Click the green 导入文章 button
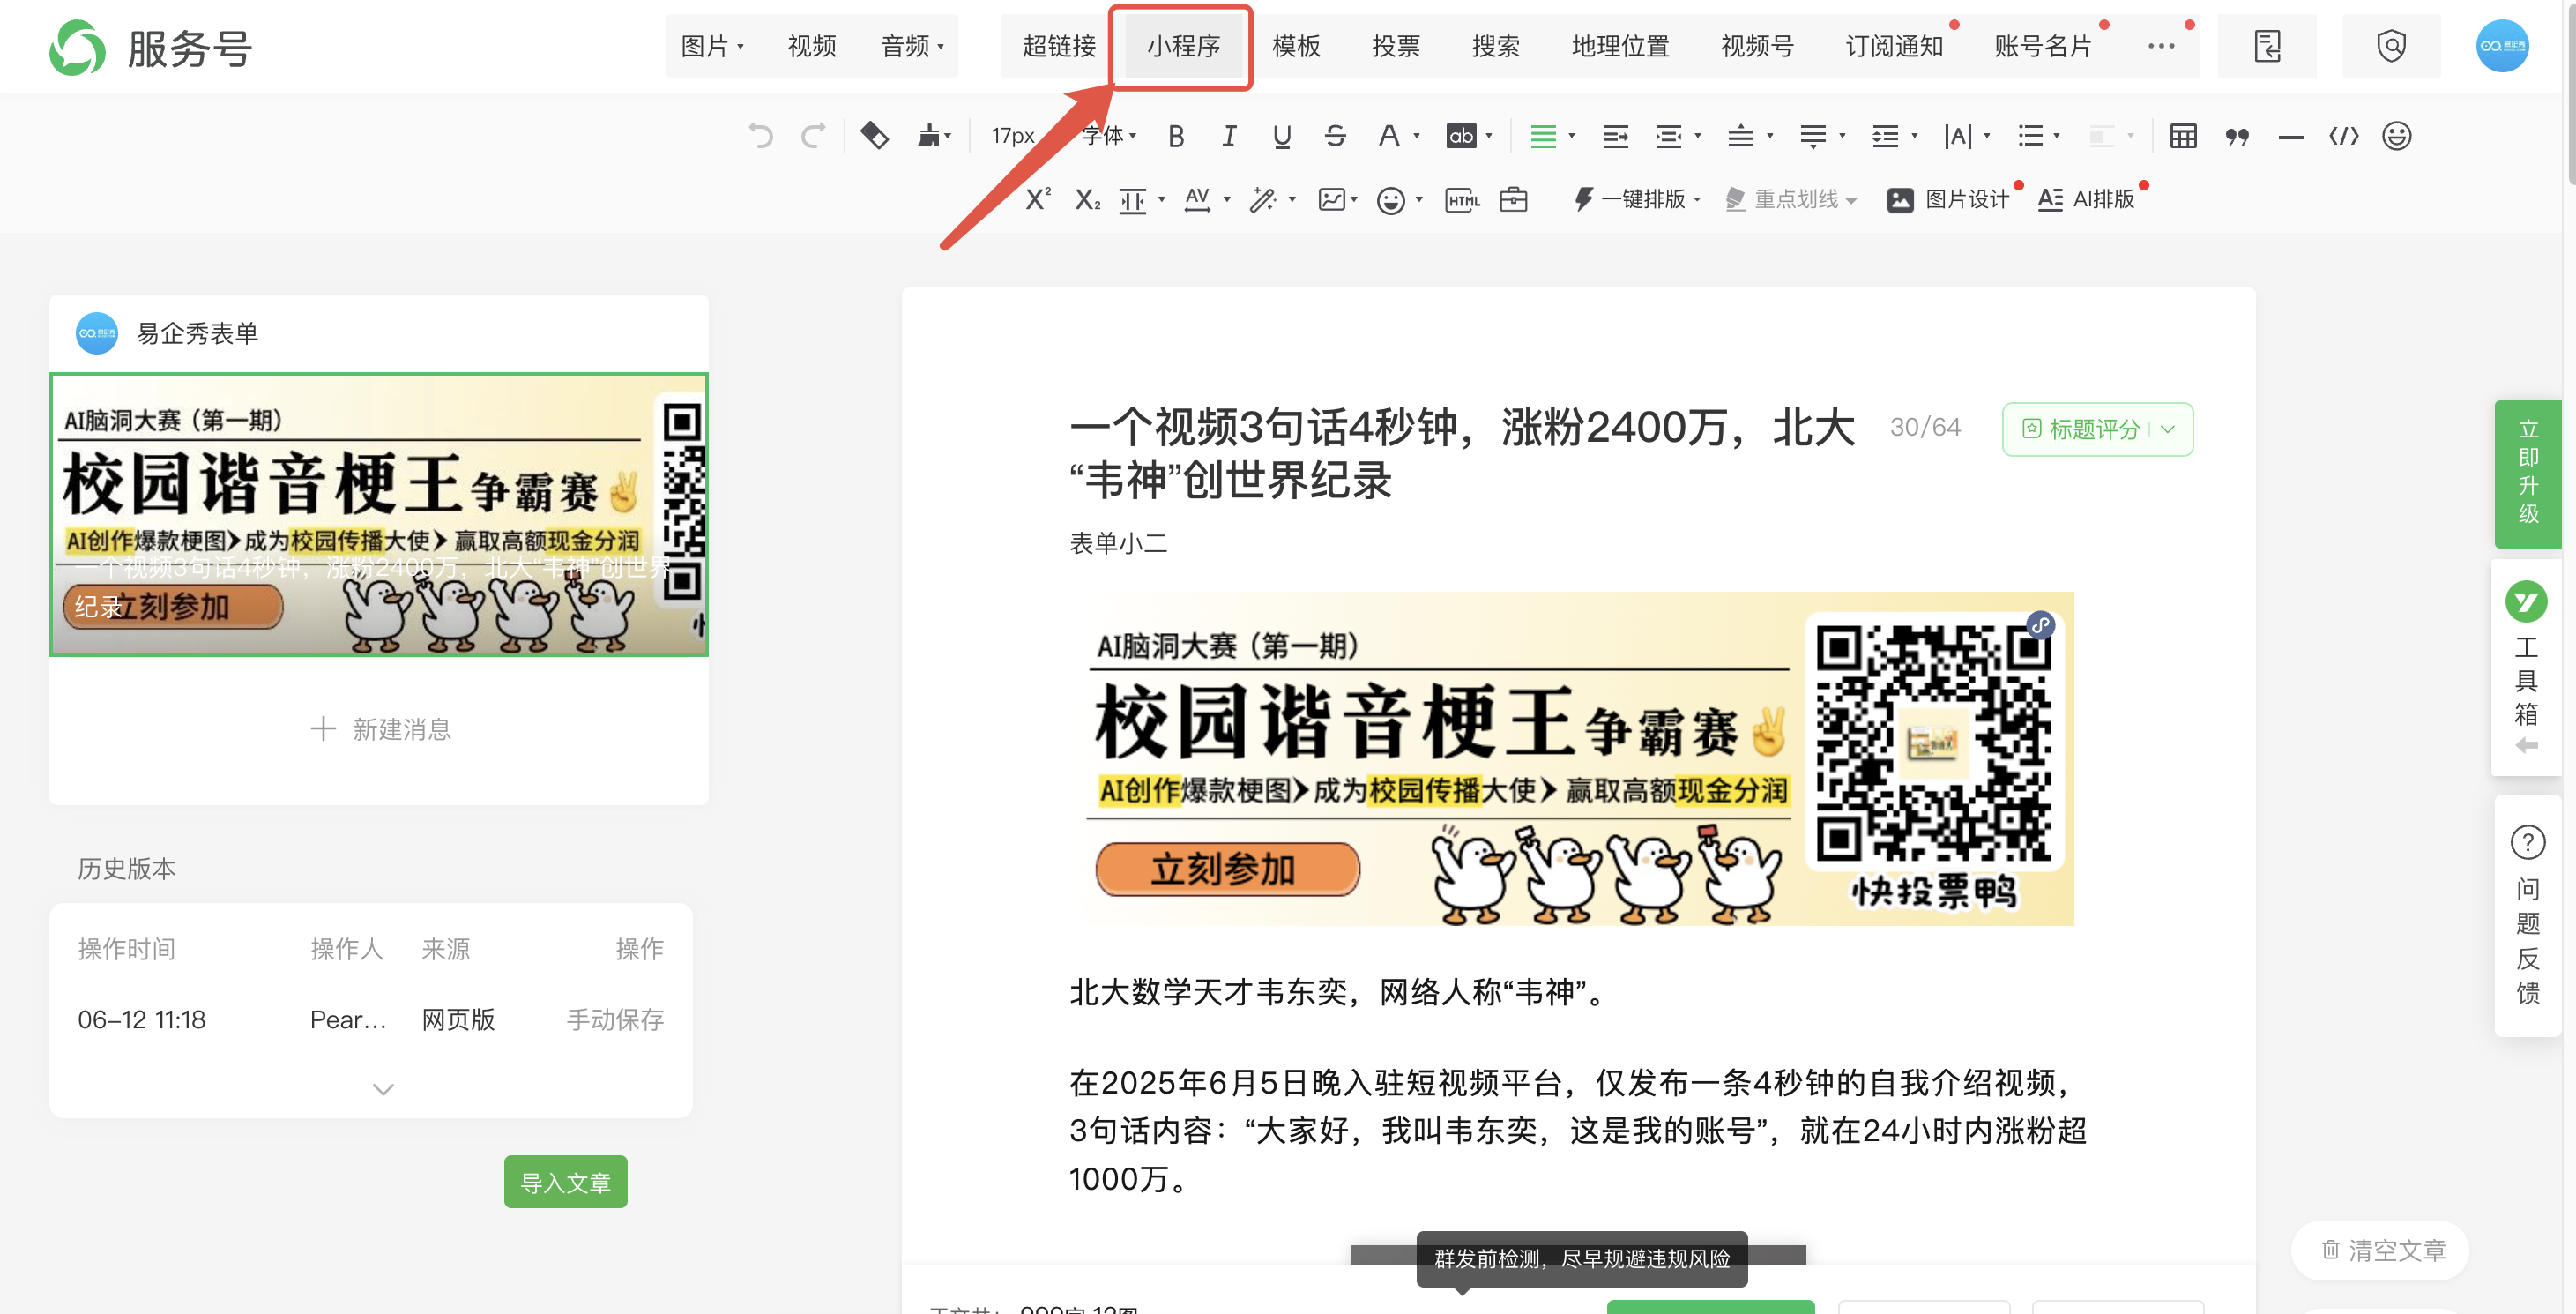2576x1314 pixels. (565, 1182)
